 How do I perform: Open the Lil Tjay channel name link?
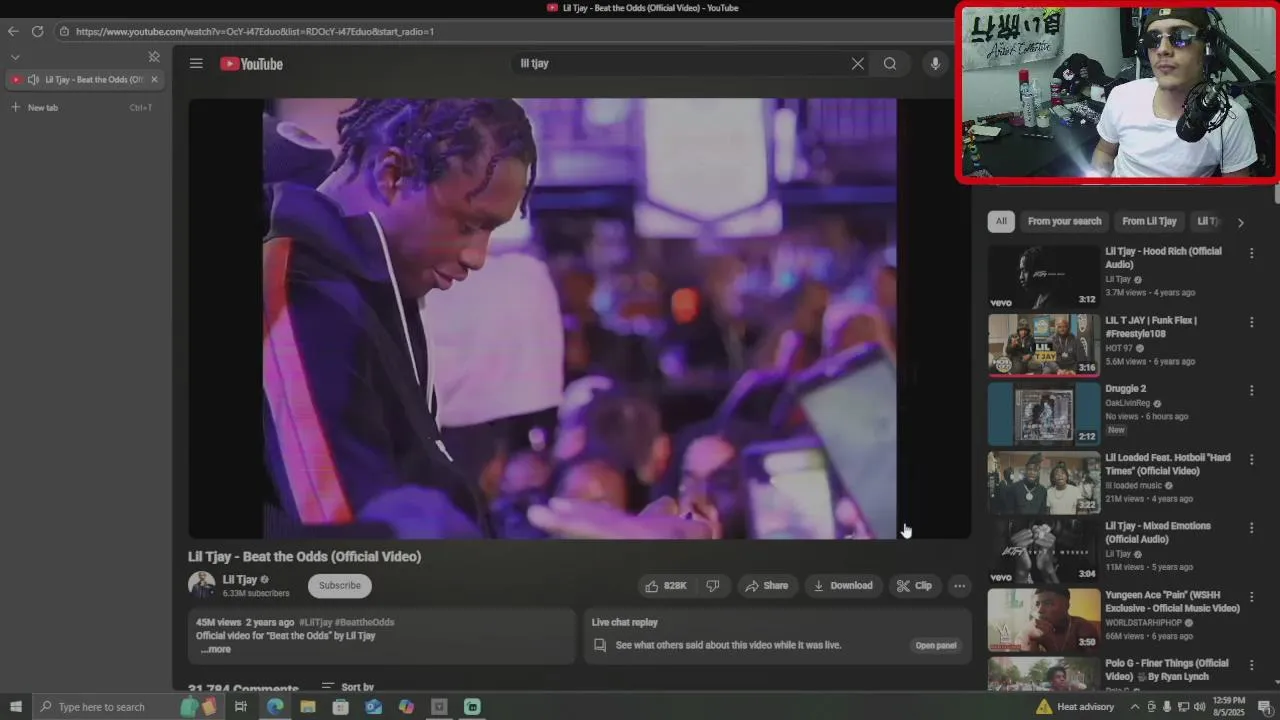[240, 579]
